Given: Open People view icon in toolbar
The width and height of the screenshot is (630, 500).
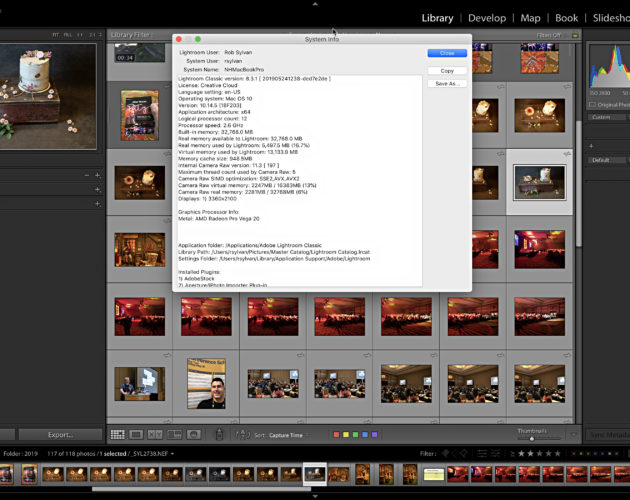Looking at the screenshot, I should coord(194,434).
